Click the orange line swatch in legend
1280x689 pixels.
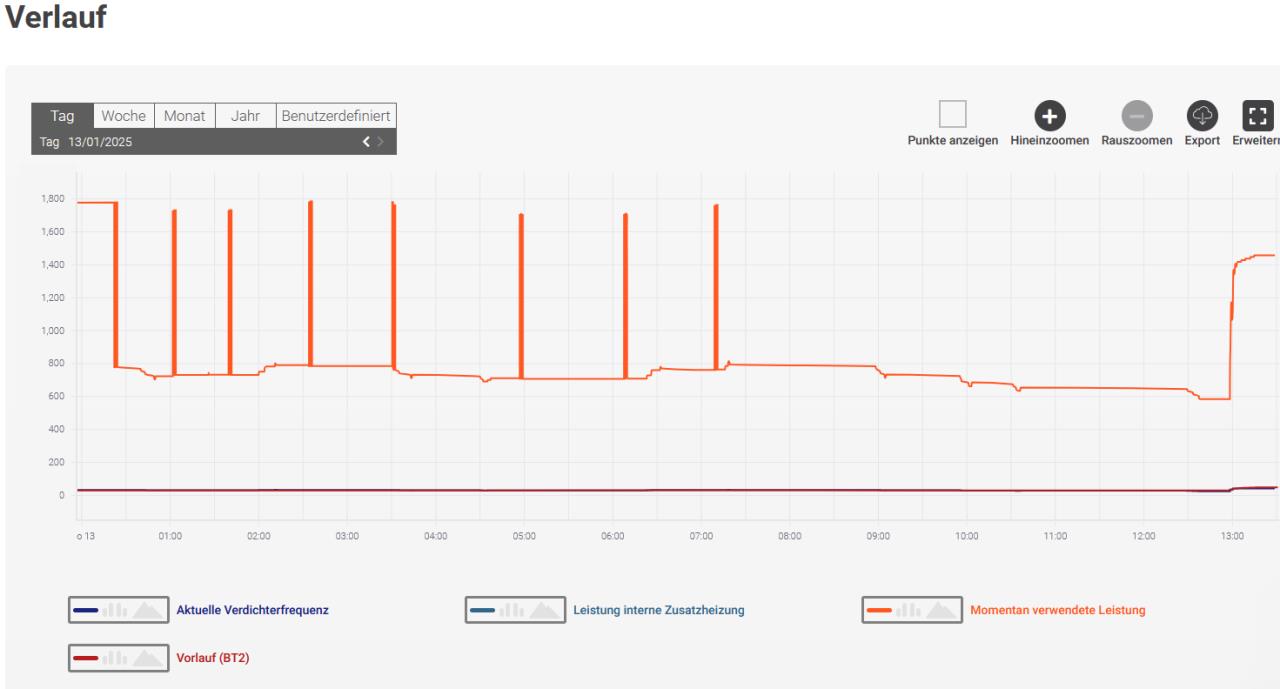point(880,610)
